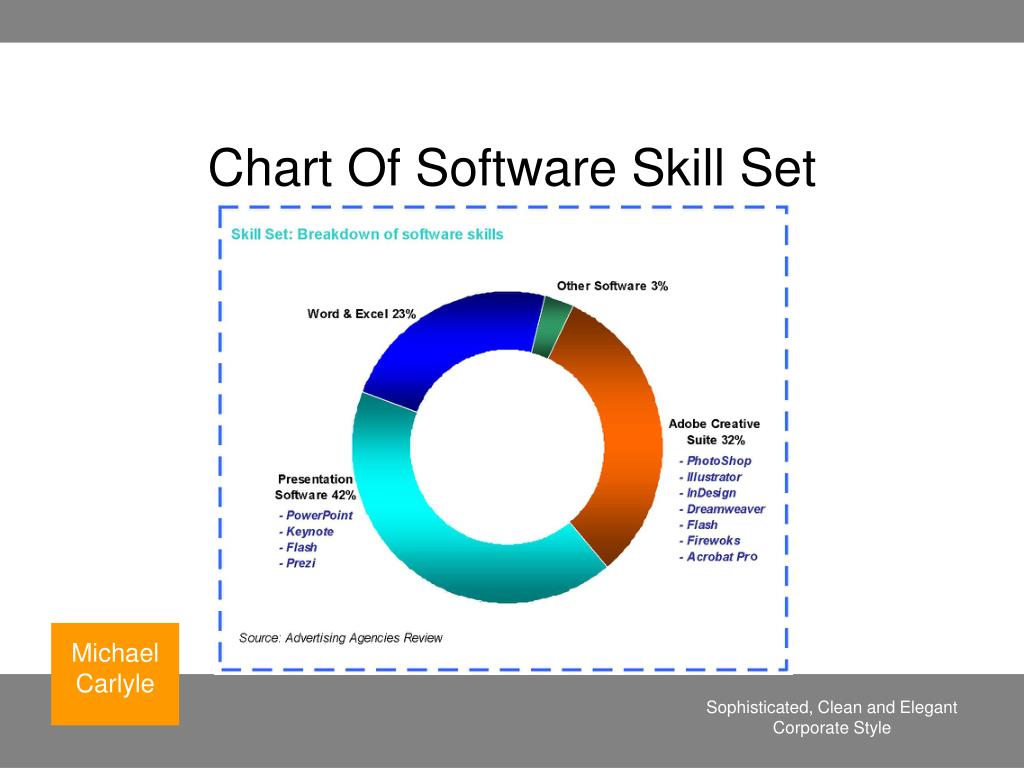Click the orange 'Michael Carlyle' name box
1024x768 pixels.
point(115,674)
